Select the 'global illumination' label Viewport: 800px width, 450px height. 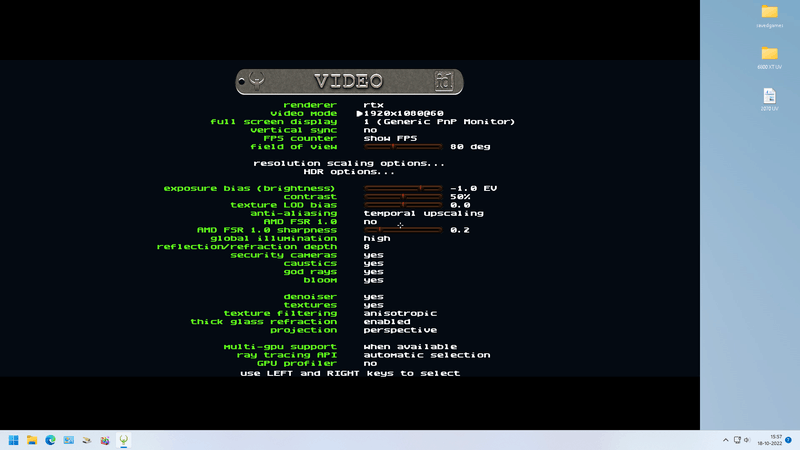[x=273, y=238]
